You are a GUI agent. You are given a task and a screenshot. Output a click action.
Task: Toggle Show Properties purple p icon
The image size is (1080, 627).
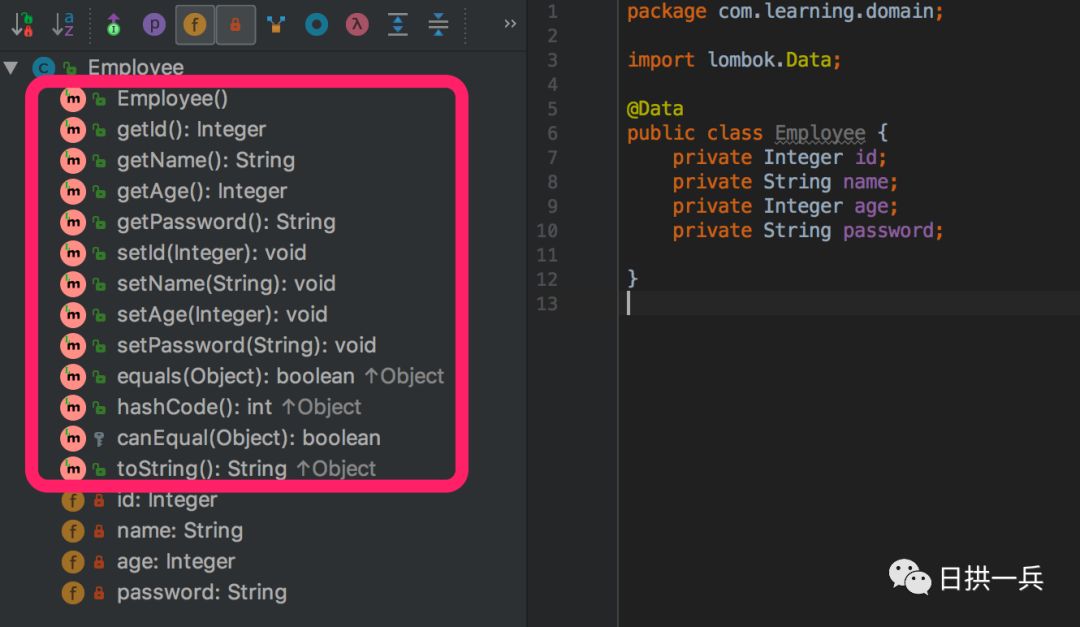coord(154,25)
